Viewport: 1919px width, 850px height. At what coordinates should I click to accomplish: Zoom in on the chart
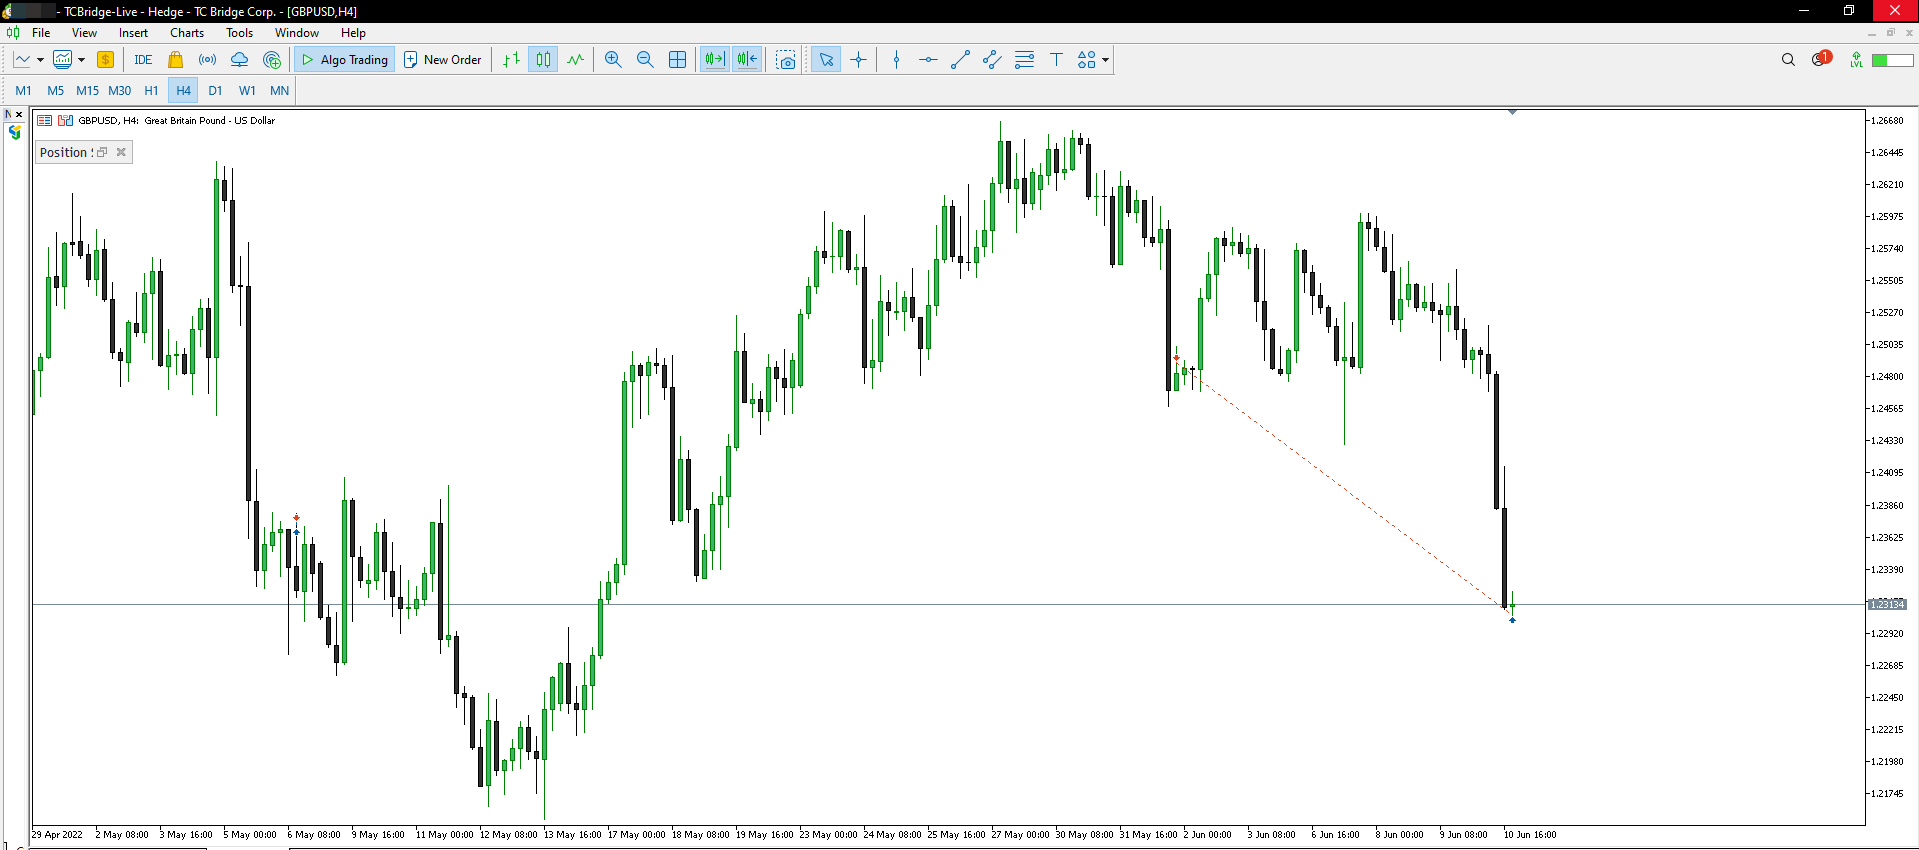pyautogui.click(x=613, y=60)
